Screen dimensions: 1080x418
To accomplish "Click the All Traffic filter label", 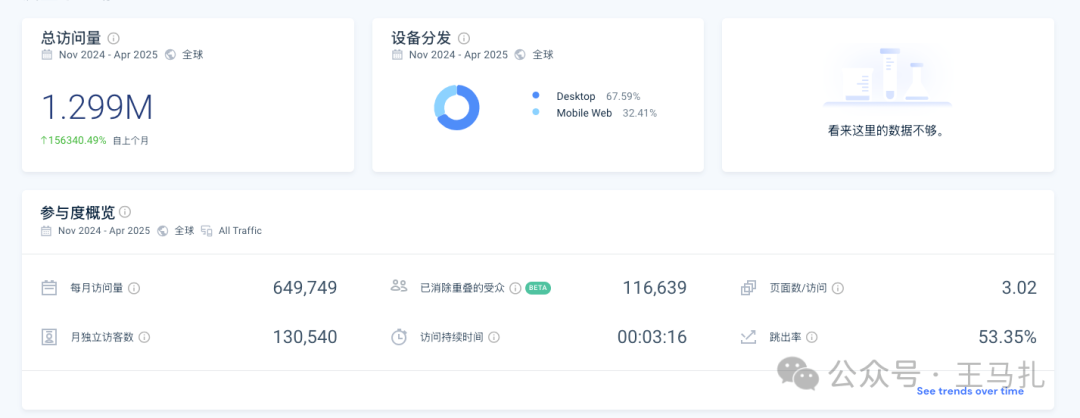I will [240, 231].
